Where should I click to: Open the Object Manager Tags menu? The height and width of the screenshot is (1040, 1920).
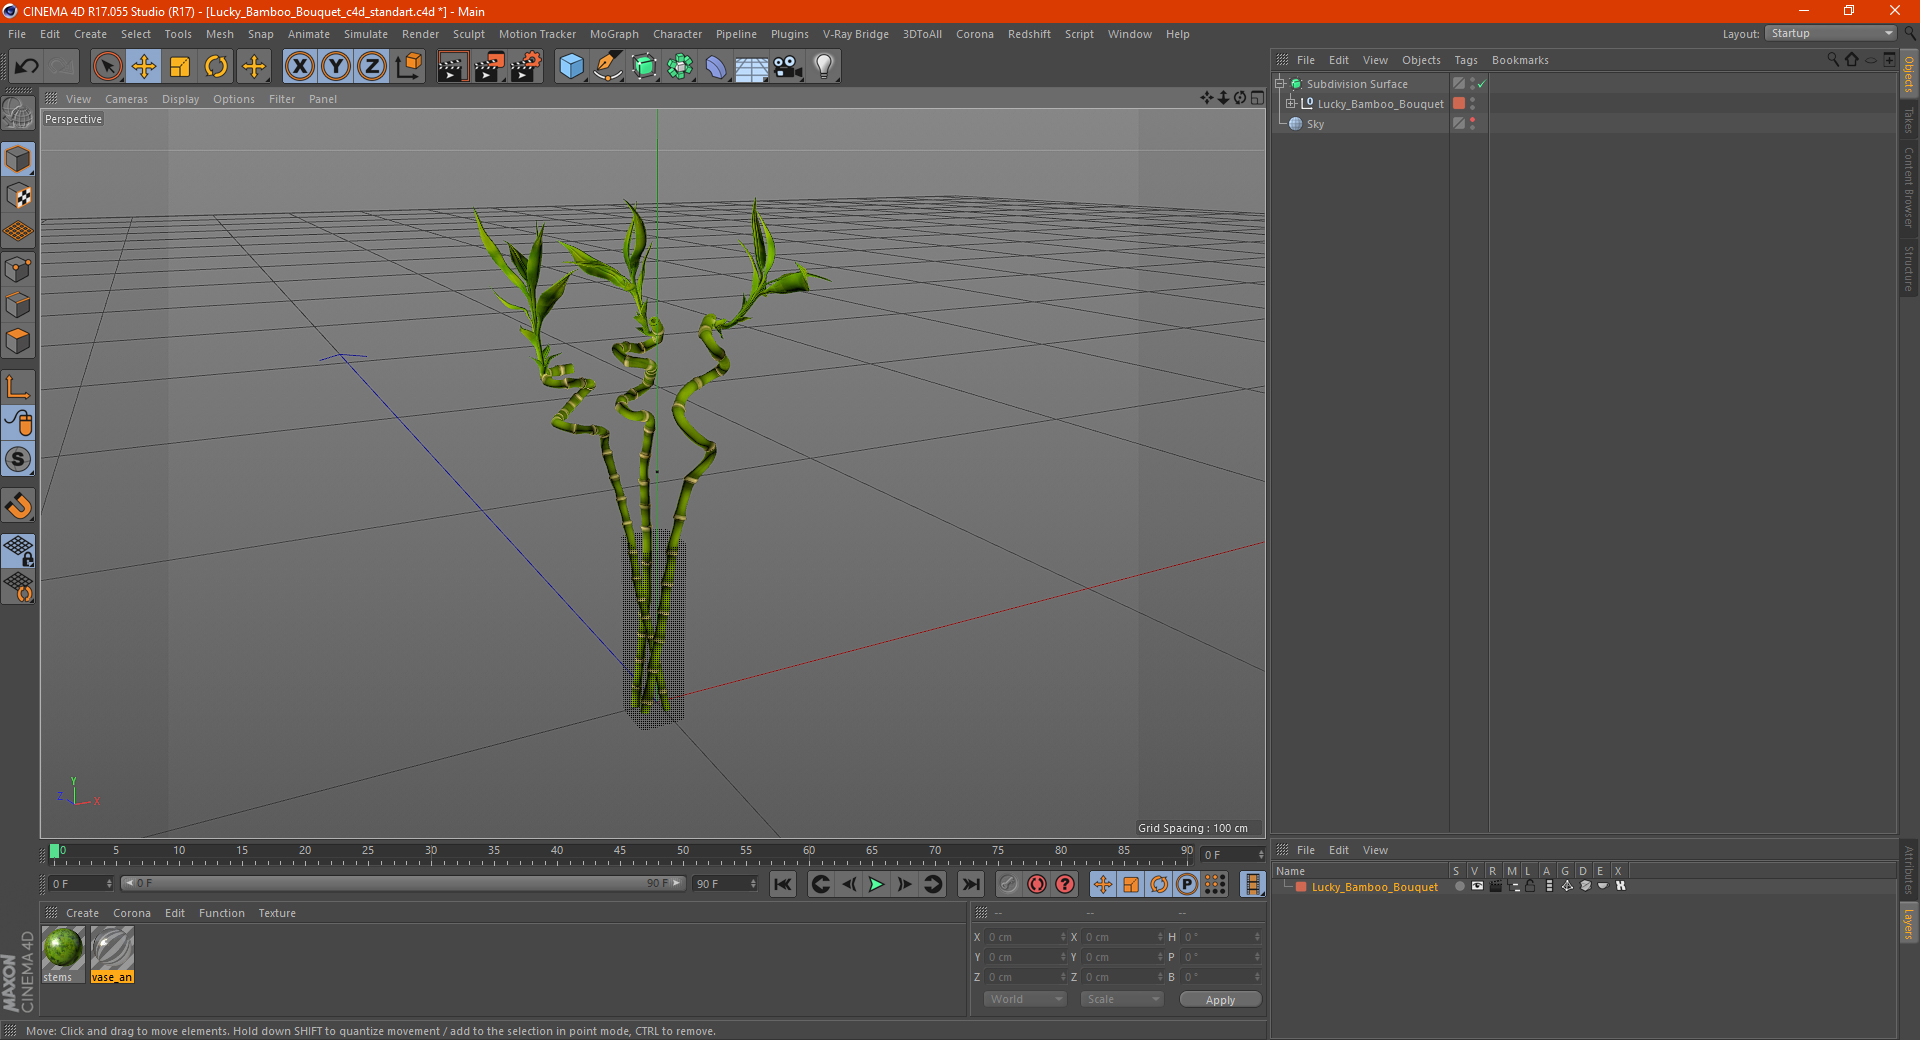pos(1466,60)
